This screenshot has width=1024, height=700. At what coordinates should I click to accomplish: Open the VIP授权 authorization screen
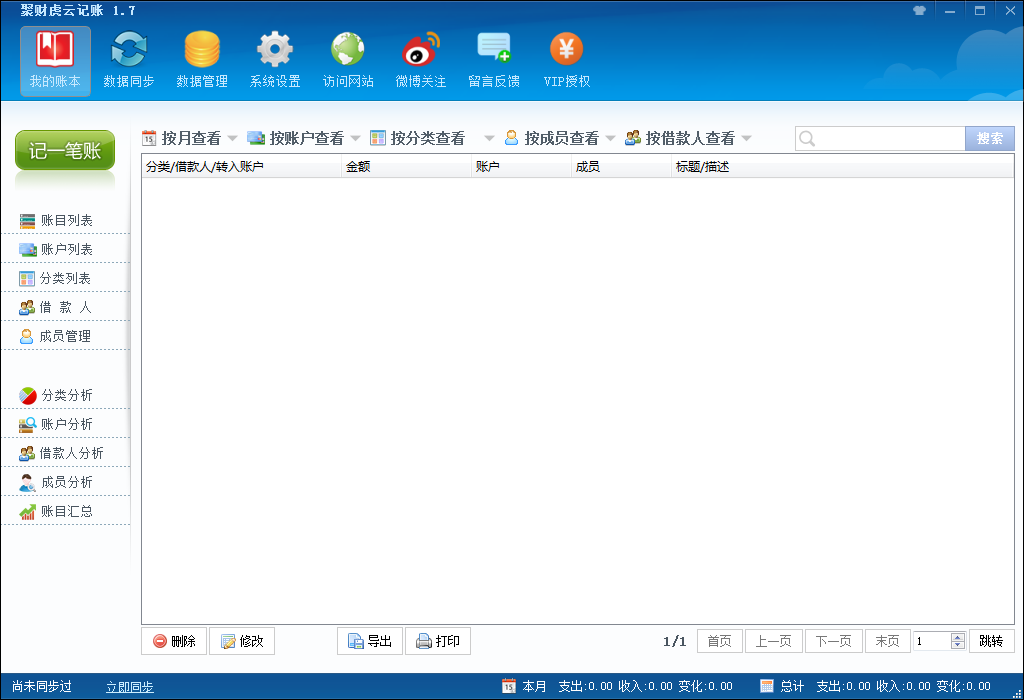(565, 58)
